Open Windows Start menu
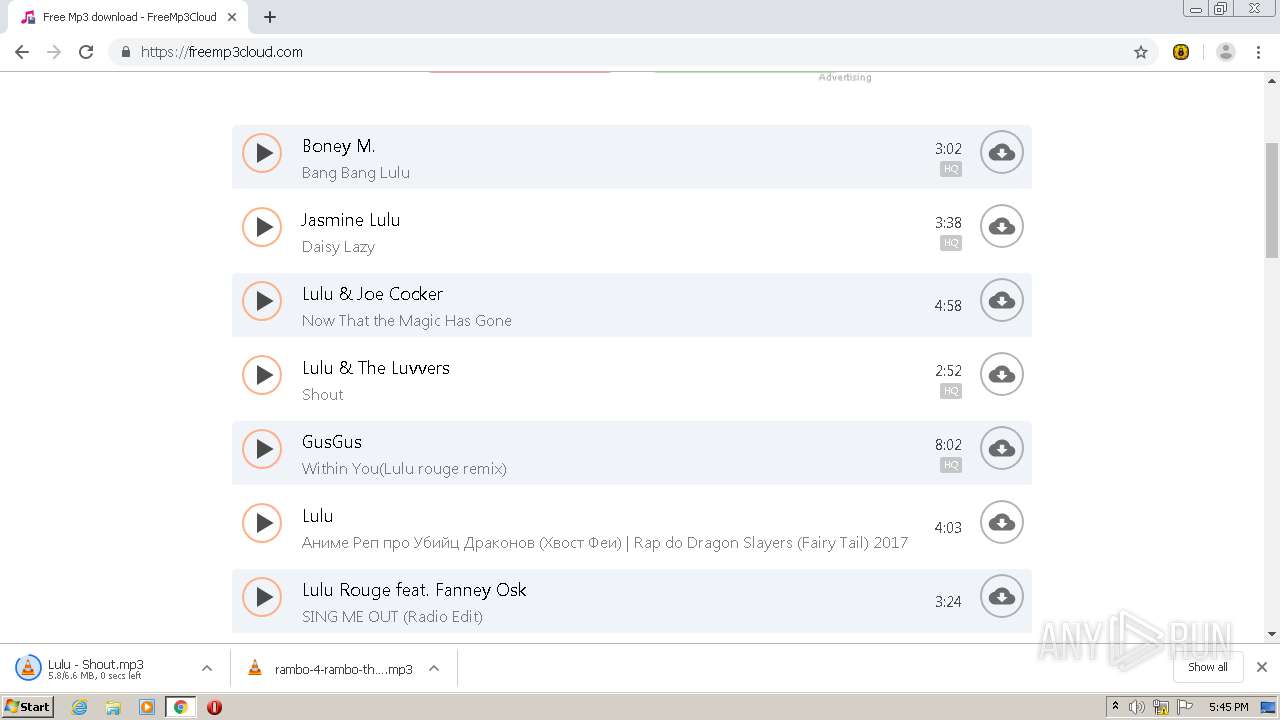The width and height of the screenshot is (1280, 720). pos(28,706)
